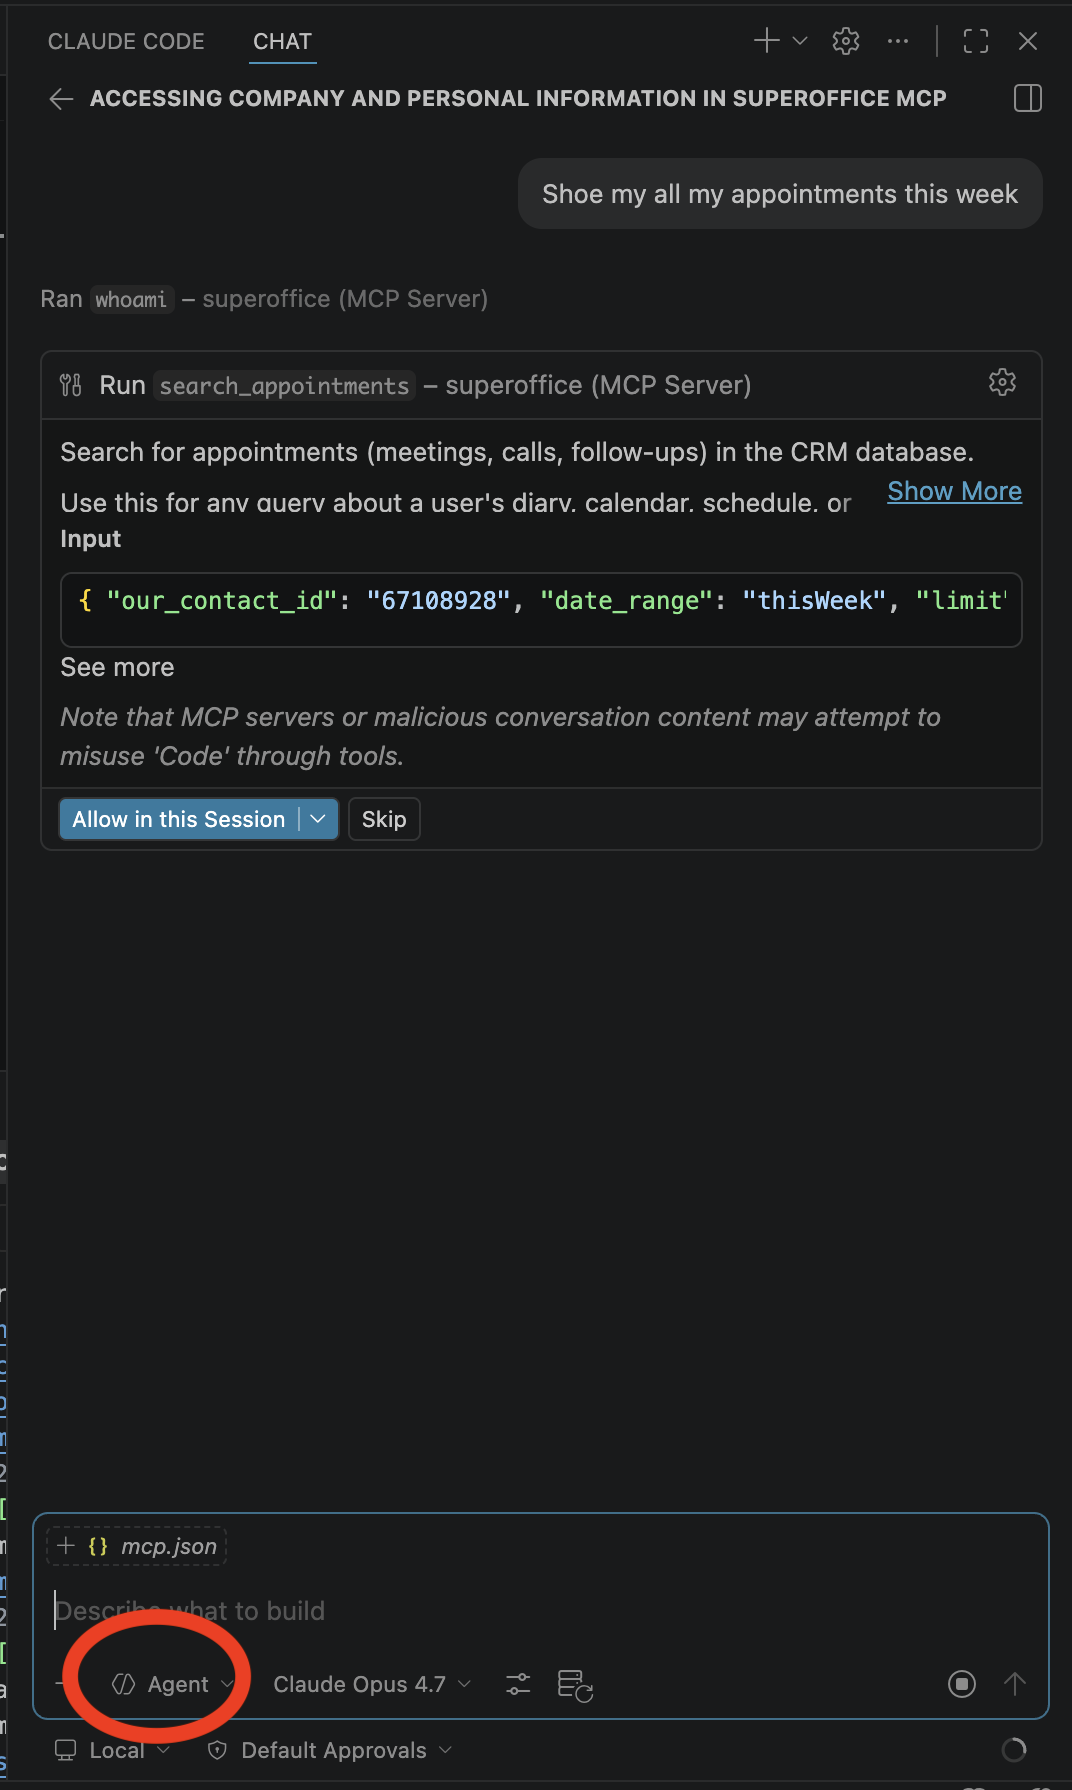
Task: Close the chat panel
Action: coord(1027,41)
